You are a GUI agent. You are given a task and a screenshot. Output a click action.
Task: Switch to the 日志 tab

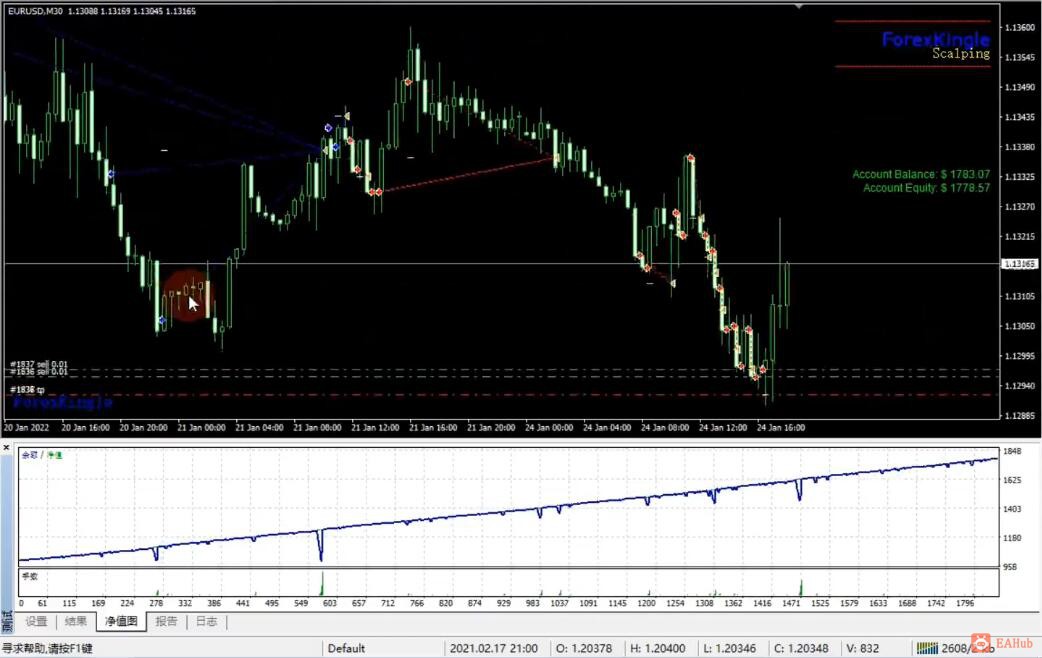(x=207, y=621)
